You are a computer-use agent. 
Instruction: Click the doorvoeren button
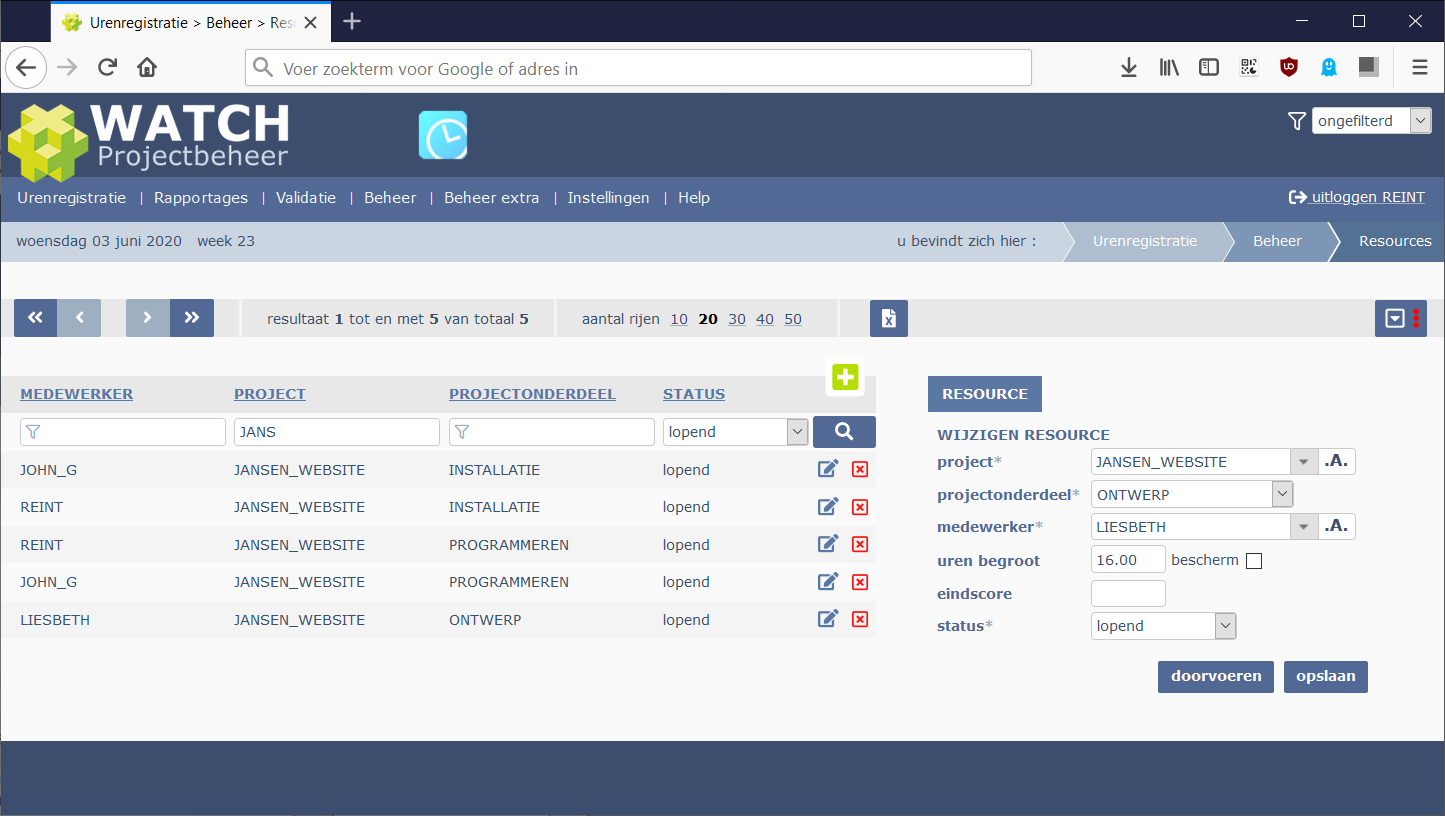pos(1216,676)
